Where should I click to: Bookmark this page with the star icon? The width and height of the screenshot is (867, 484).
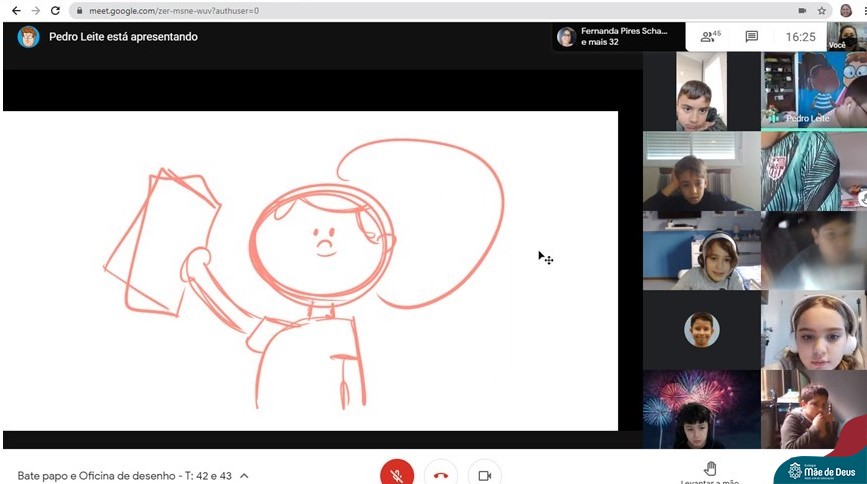point(822,10)
